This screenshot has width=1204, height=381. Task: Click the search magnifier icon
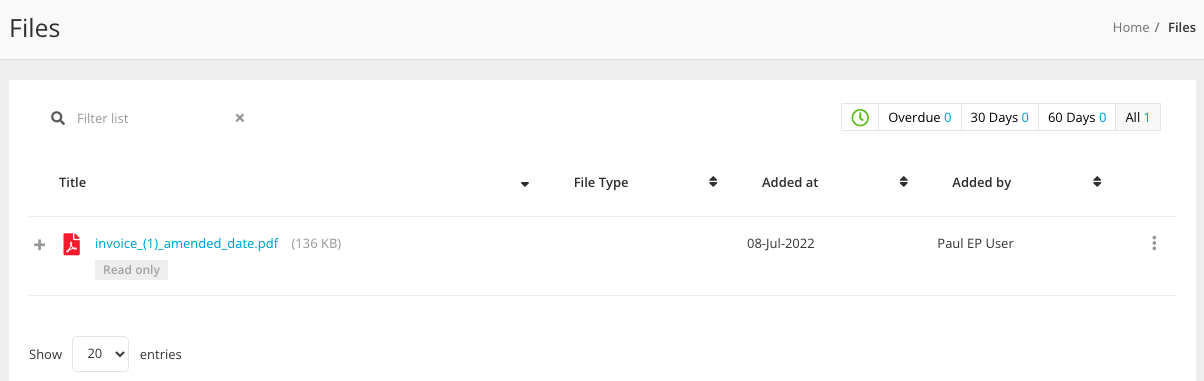click(58, 118)
